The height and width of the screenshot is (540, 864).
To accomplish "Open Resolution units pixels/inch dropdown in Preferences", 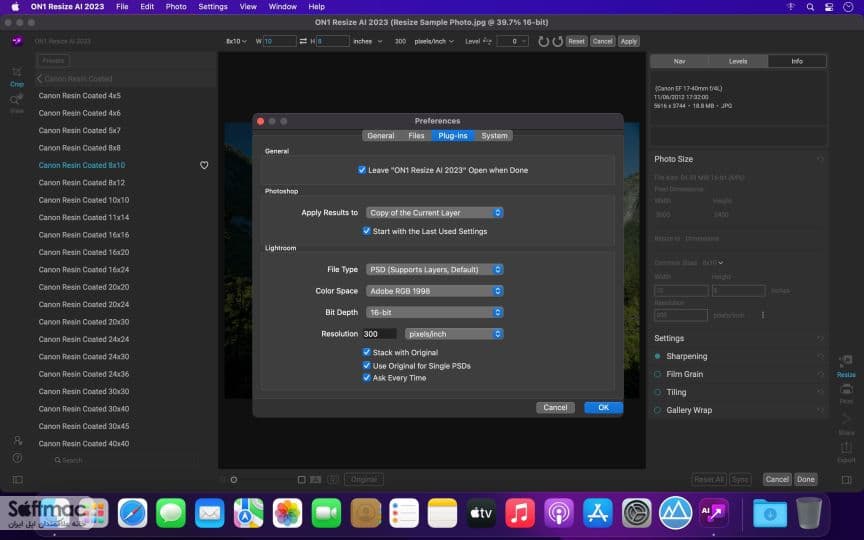I will point(454,334).
